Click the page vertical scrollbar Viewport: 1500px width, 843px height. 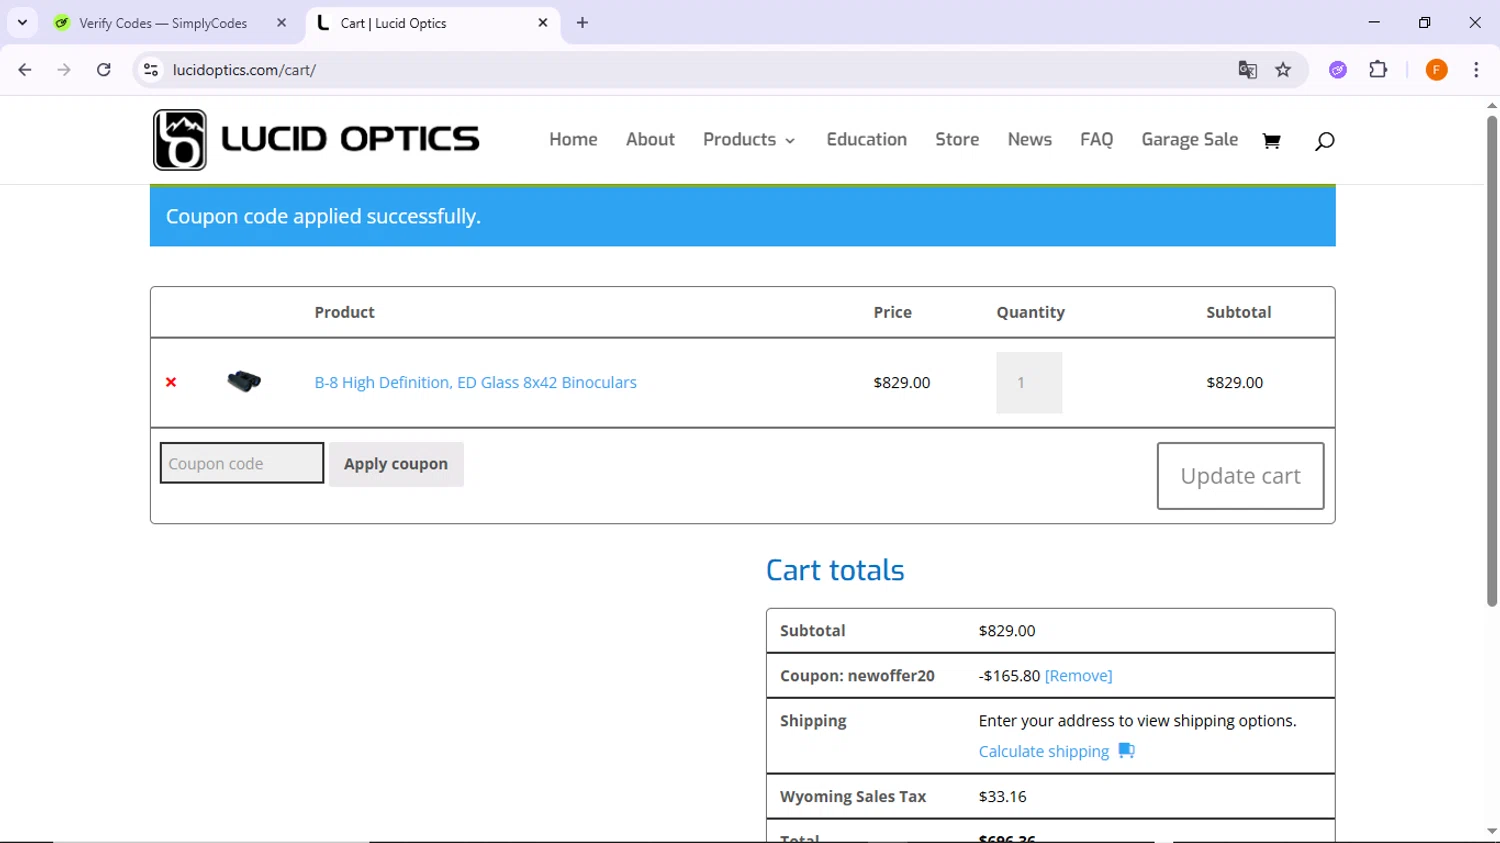tap(1492, 360)
